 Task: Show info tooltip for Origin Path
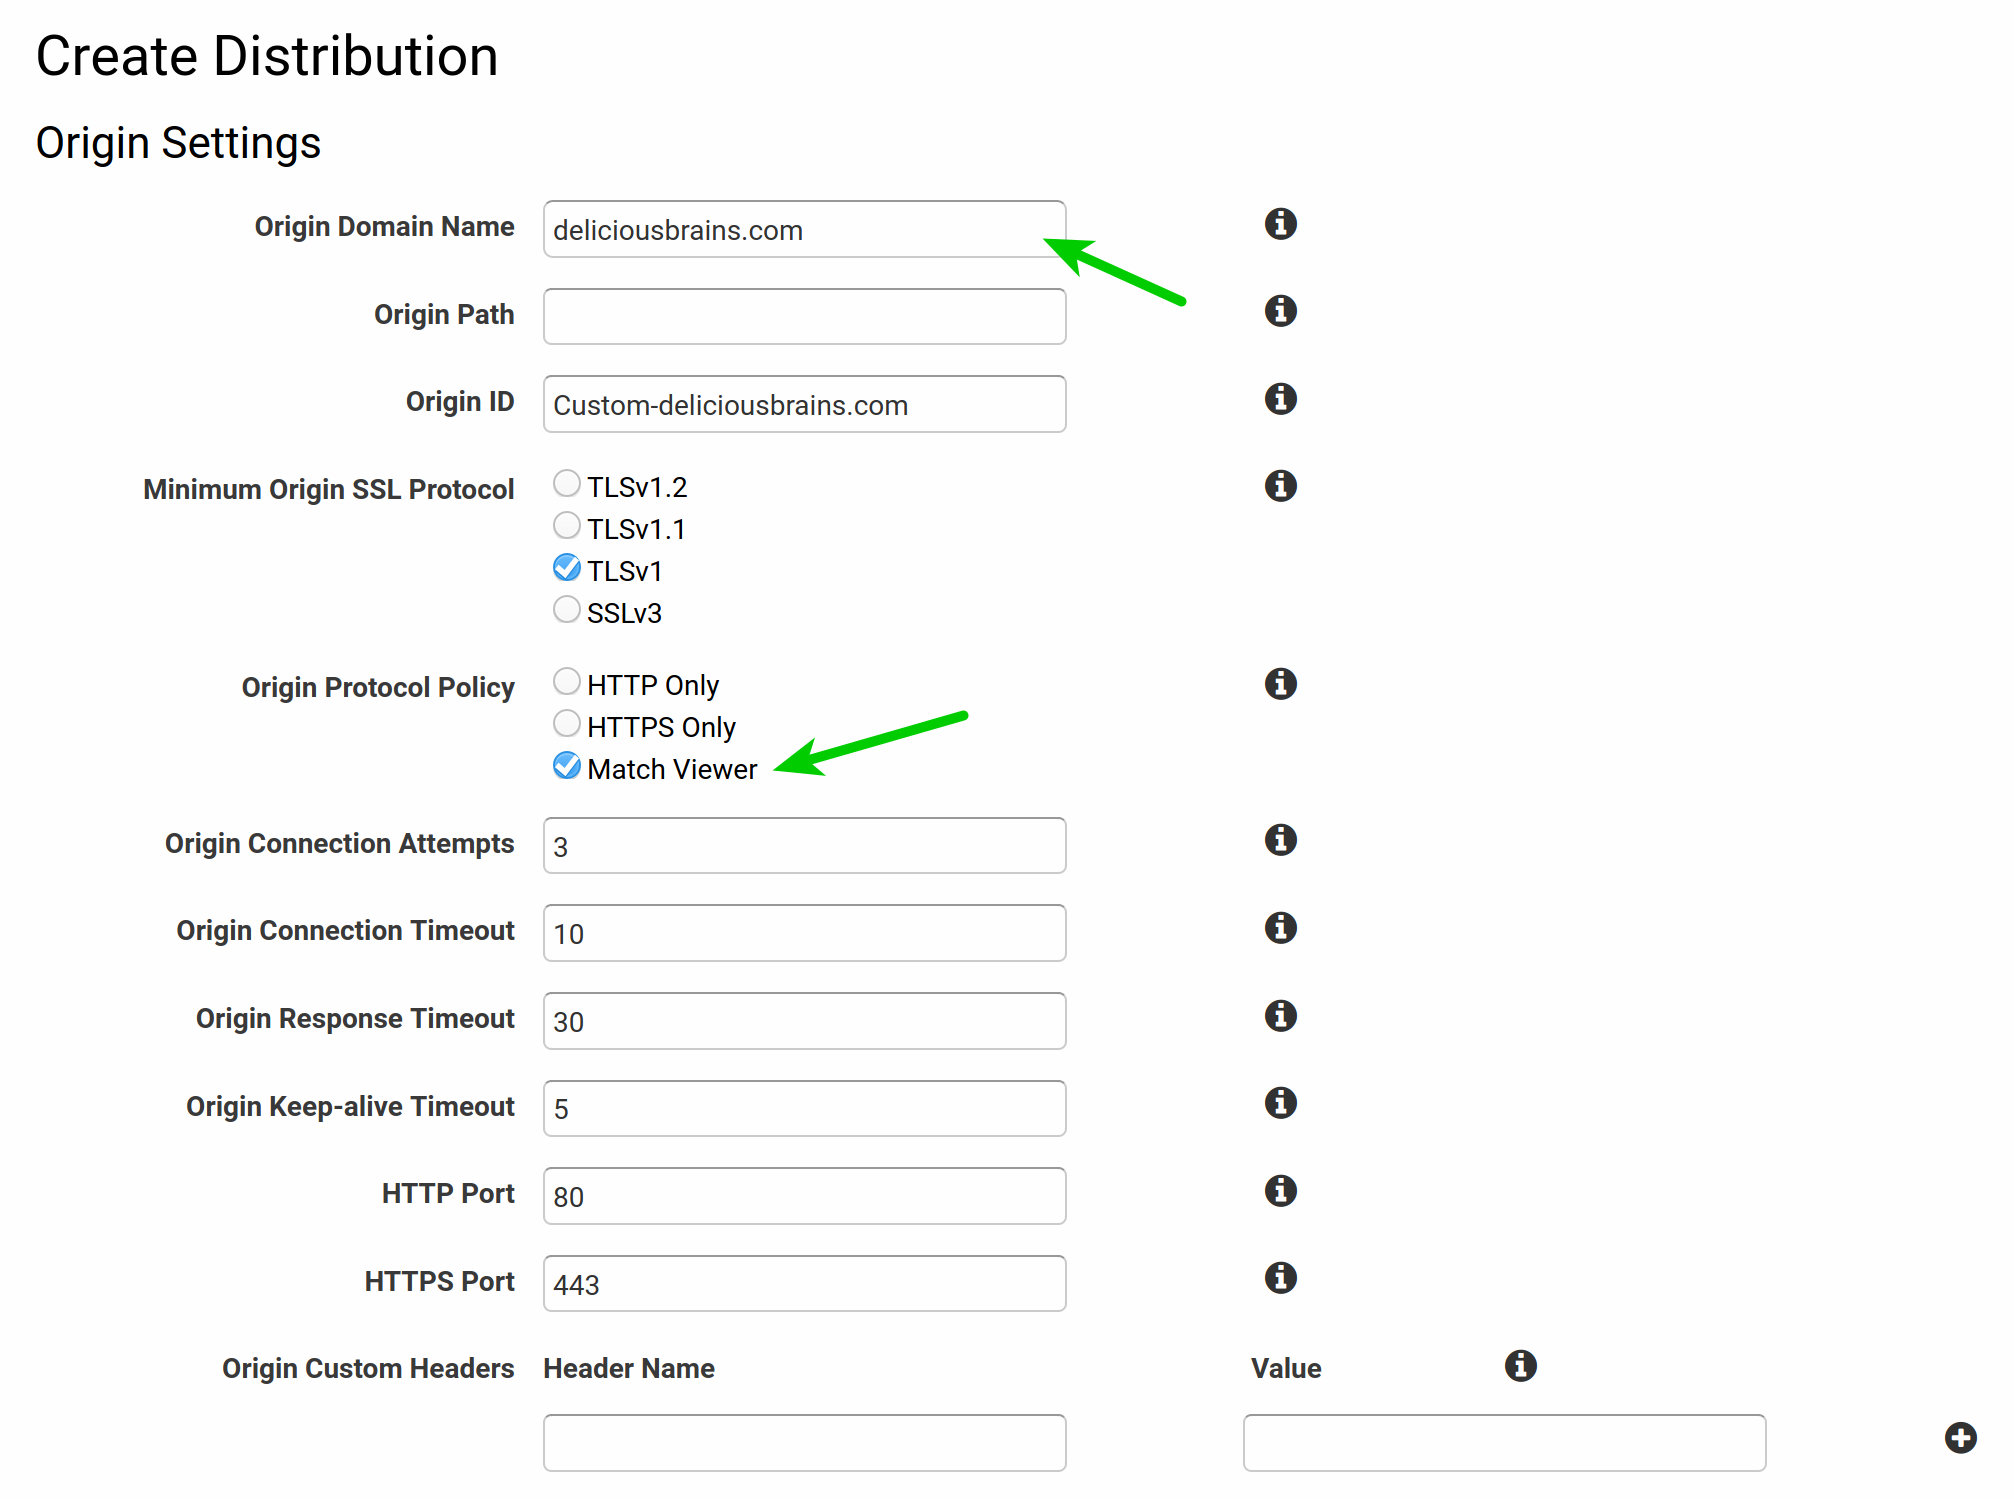(1280, 310)
